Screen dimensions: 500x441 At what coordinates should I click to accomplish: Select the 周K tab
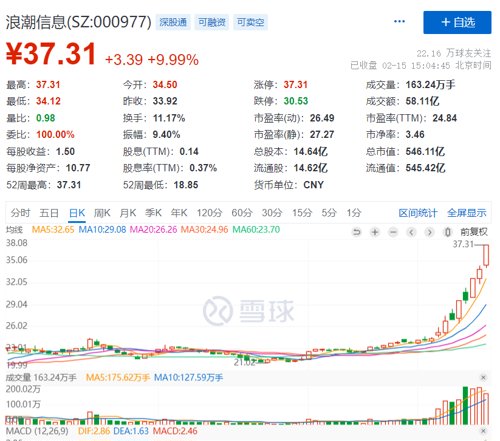tap(102, 213)
